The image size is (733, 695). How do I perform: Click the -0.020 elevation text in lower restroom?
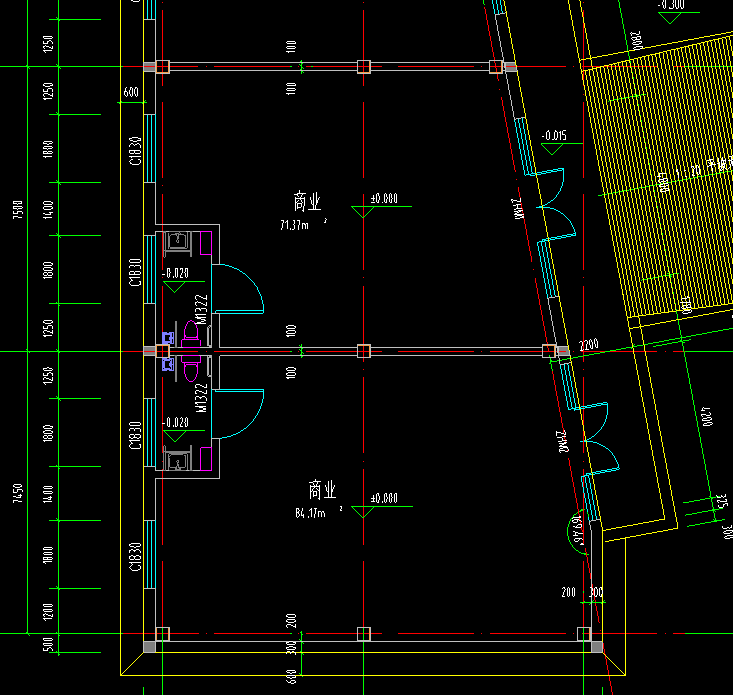(x=175, y=423)
